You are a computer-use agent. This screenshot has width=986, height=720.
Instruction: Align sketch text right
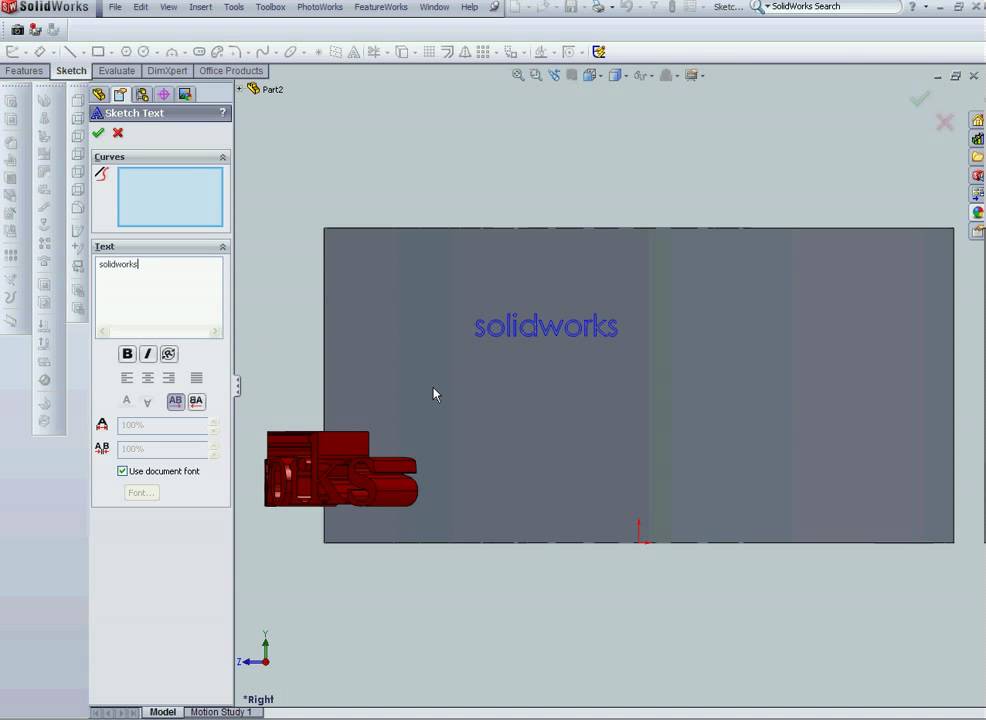coord(169,378)
